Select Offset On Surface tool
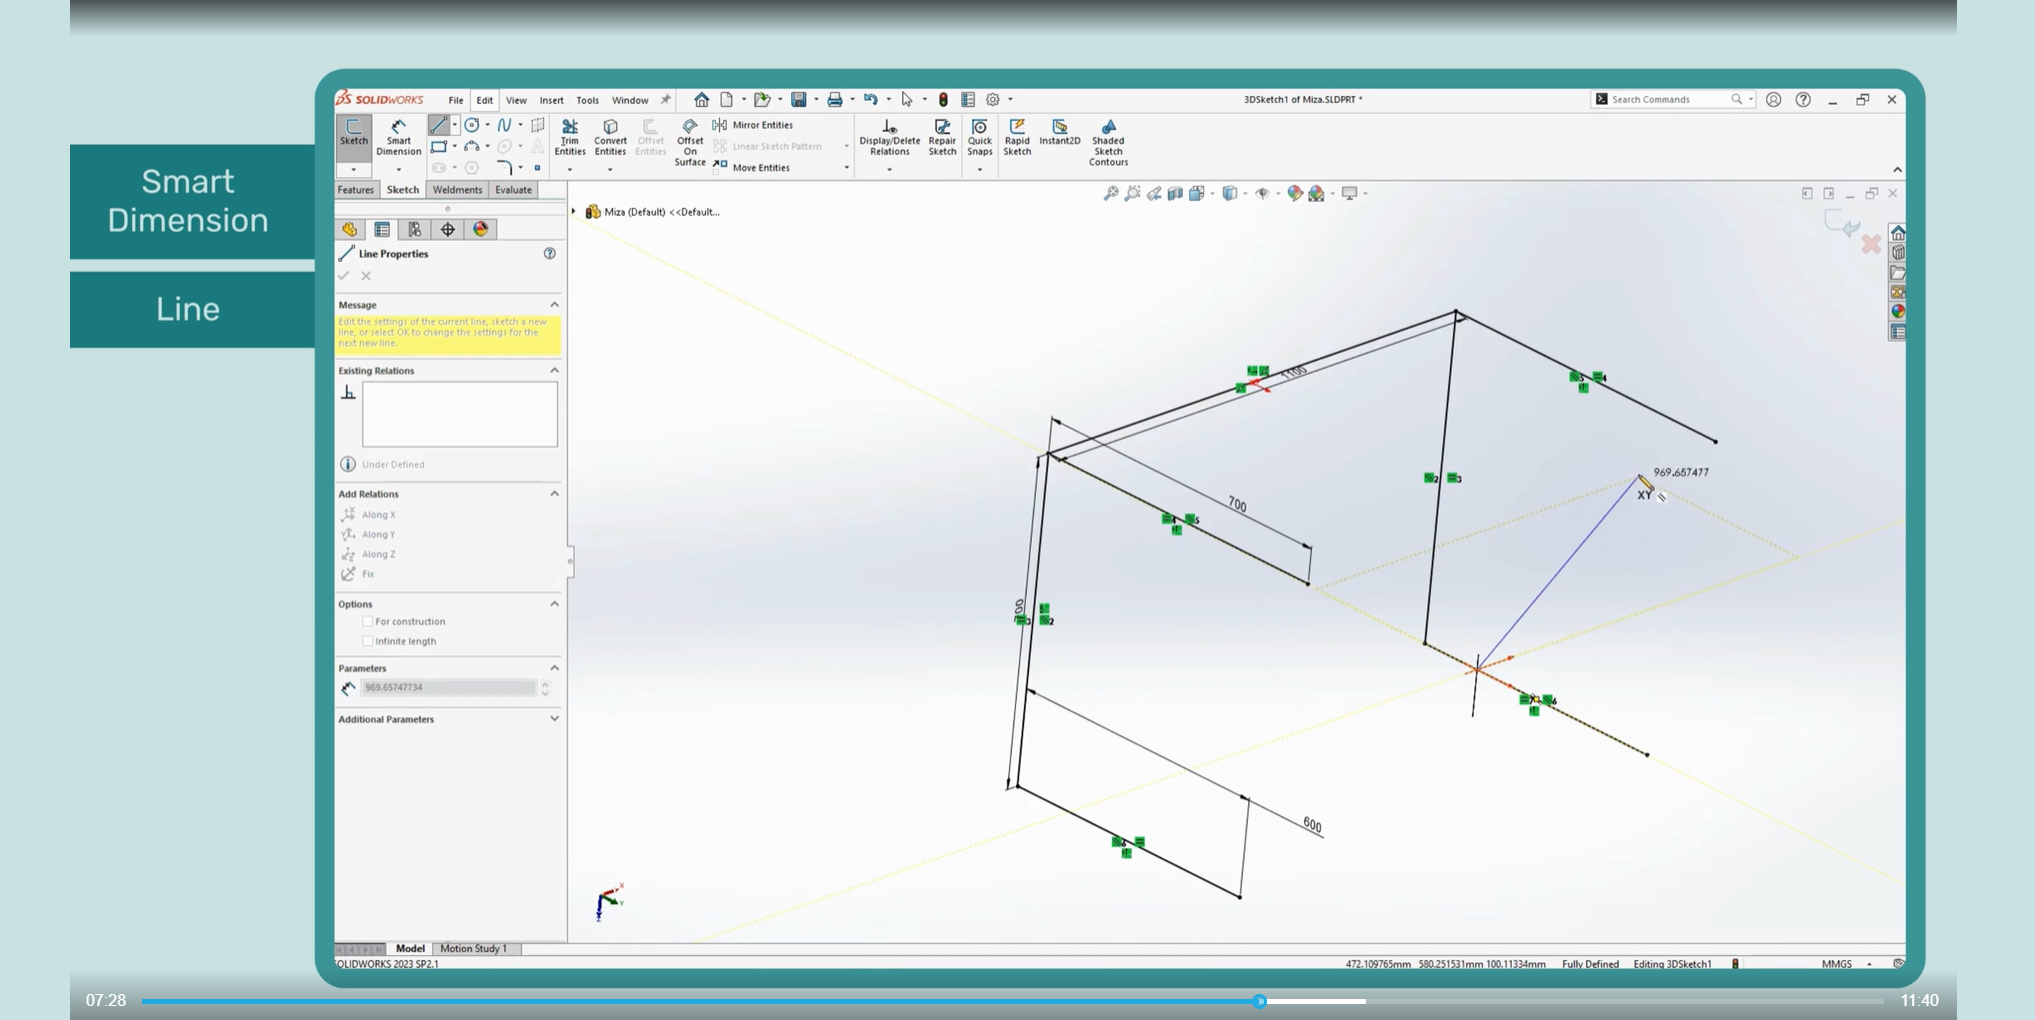This screenshot has height=1020, width=2035. 690,142
